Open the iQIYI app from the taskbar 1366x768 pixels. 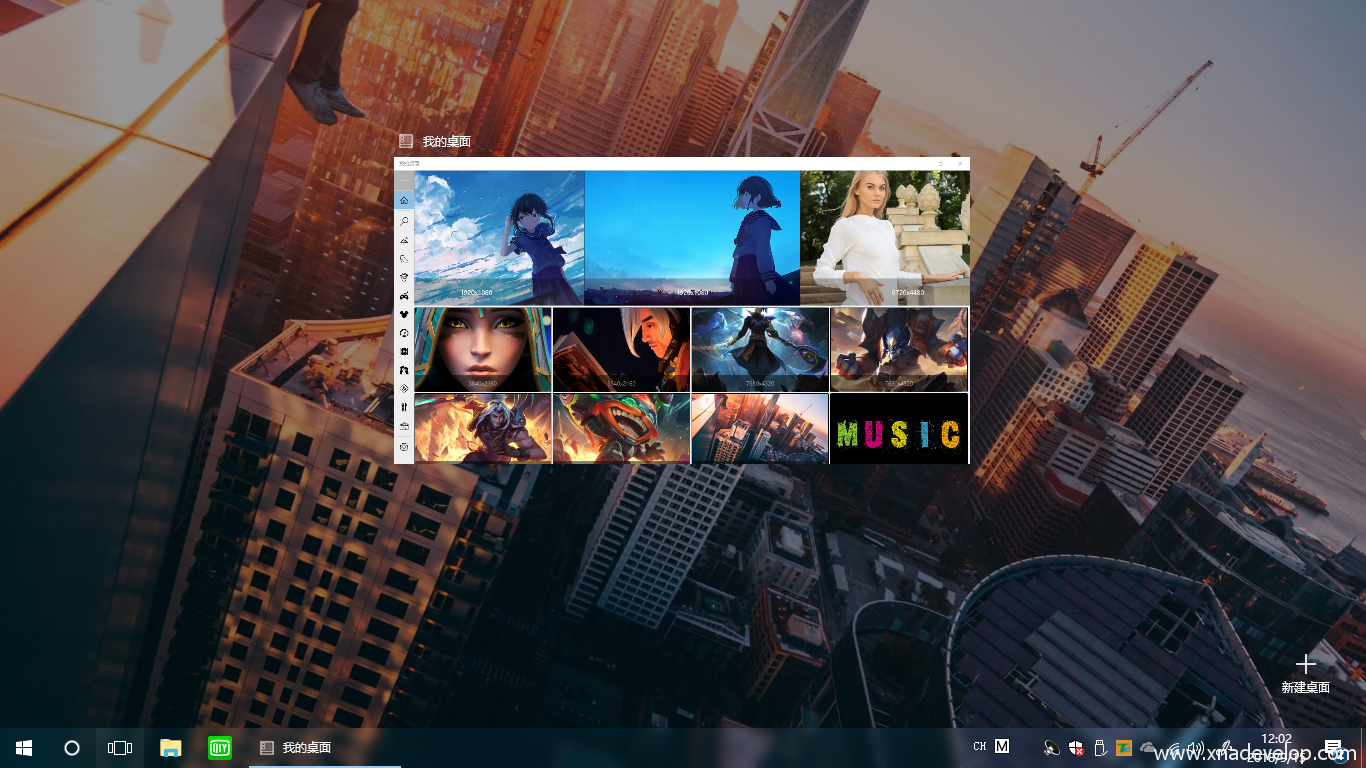(219, 747)
